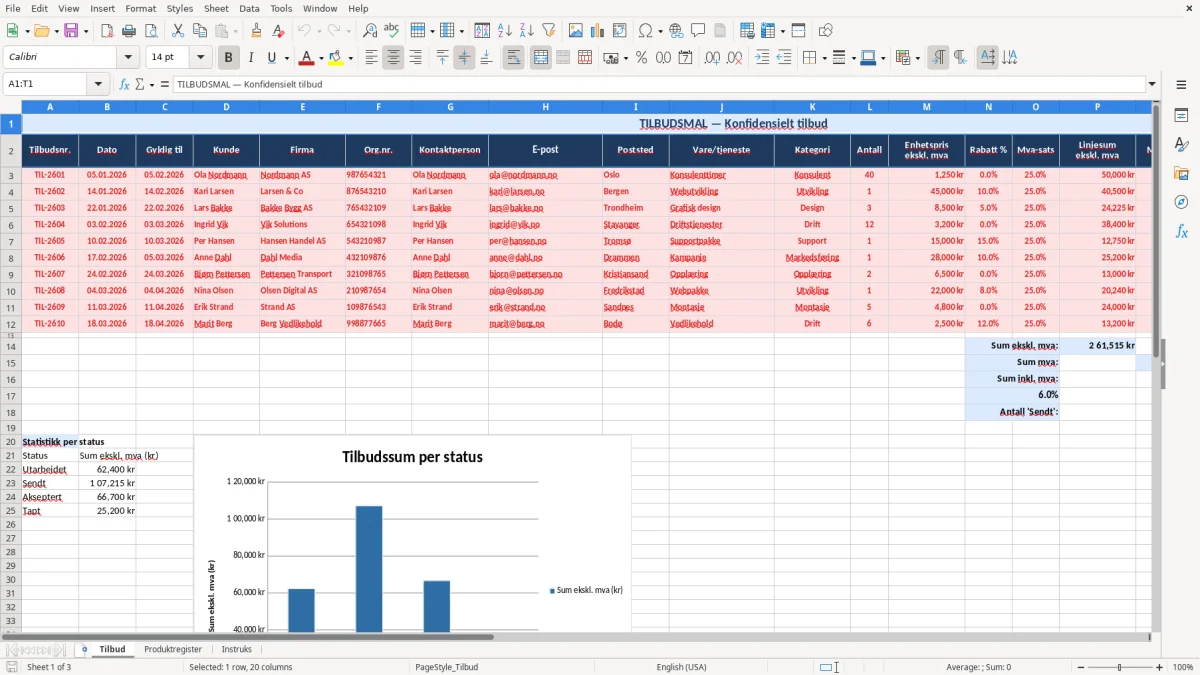Image resolution: width=1200 pixels, height=675 pixels.
Task: Click PageStyle_Tilbud in status bar
Action: pyautogui.click(x=446, y=667)
